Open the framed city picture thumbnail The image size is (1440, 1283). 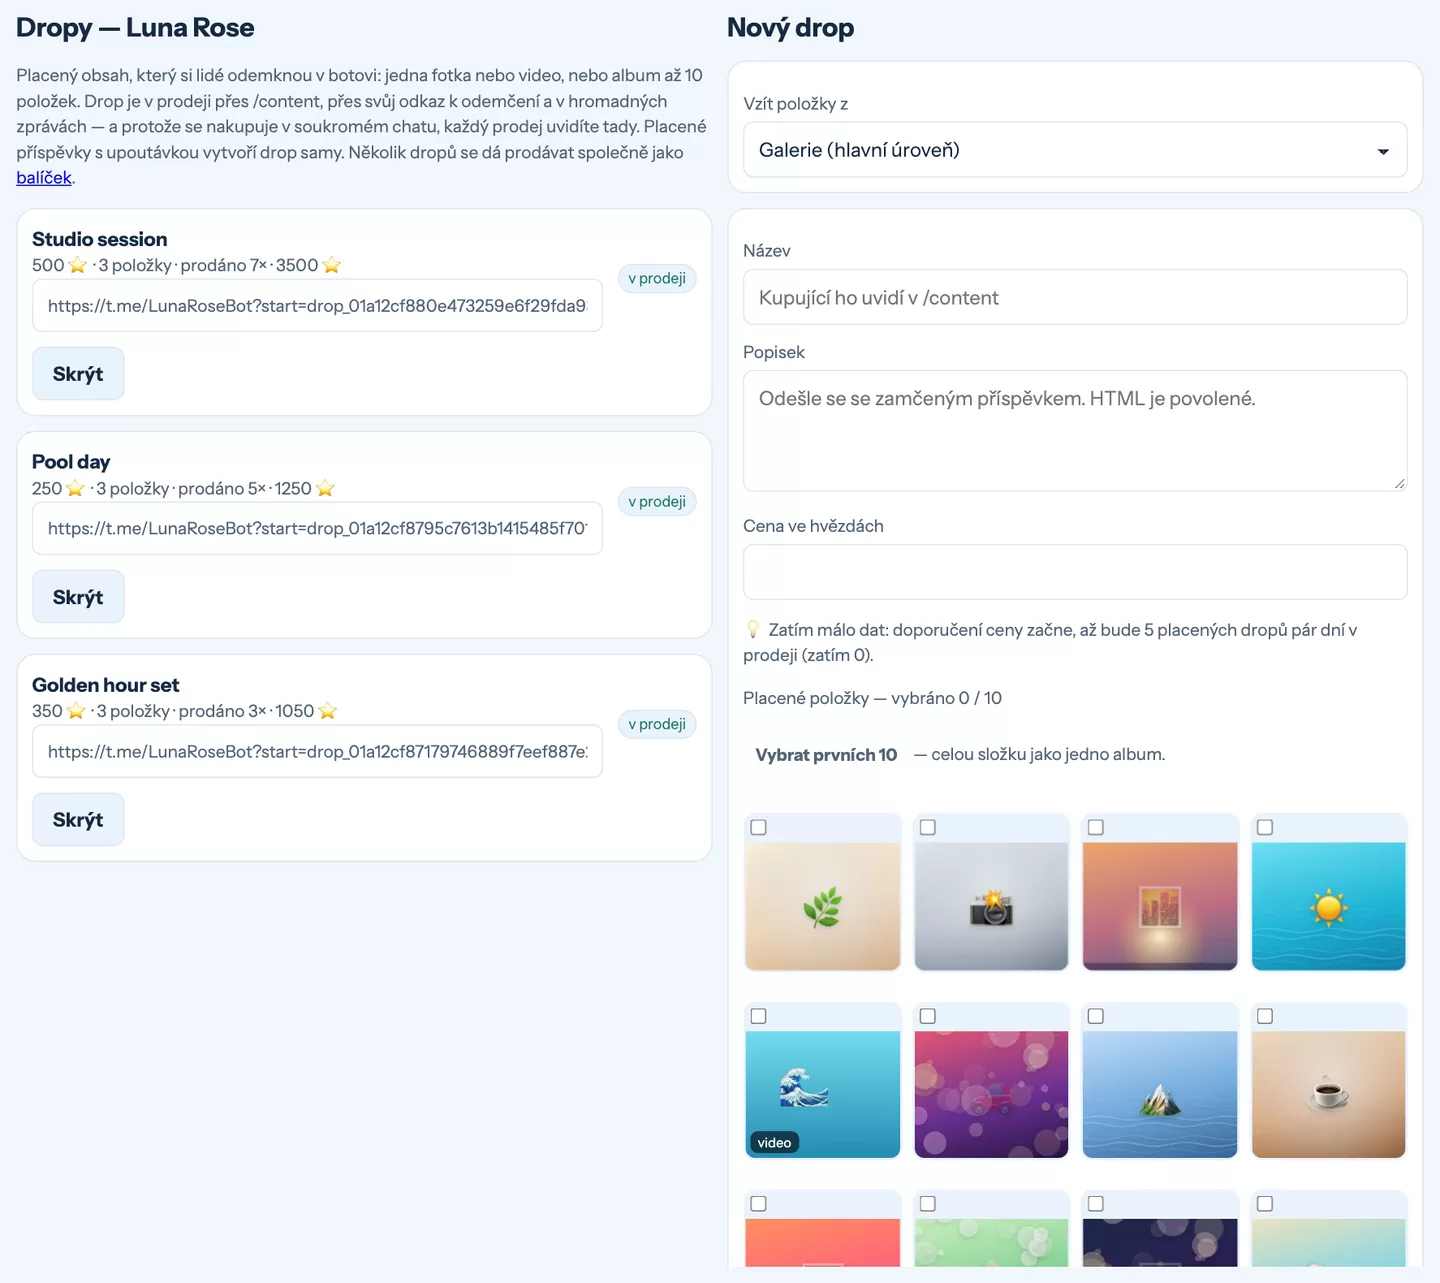tap(1160, 906)
